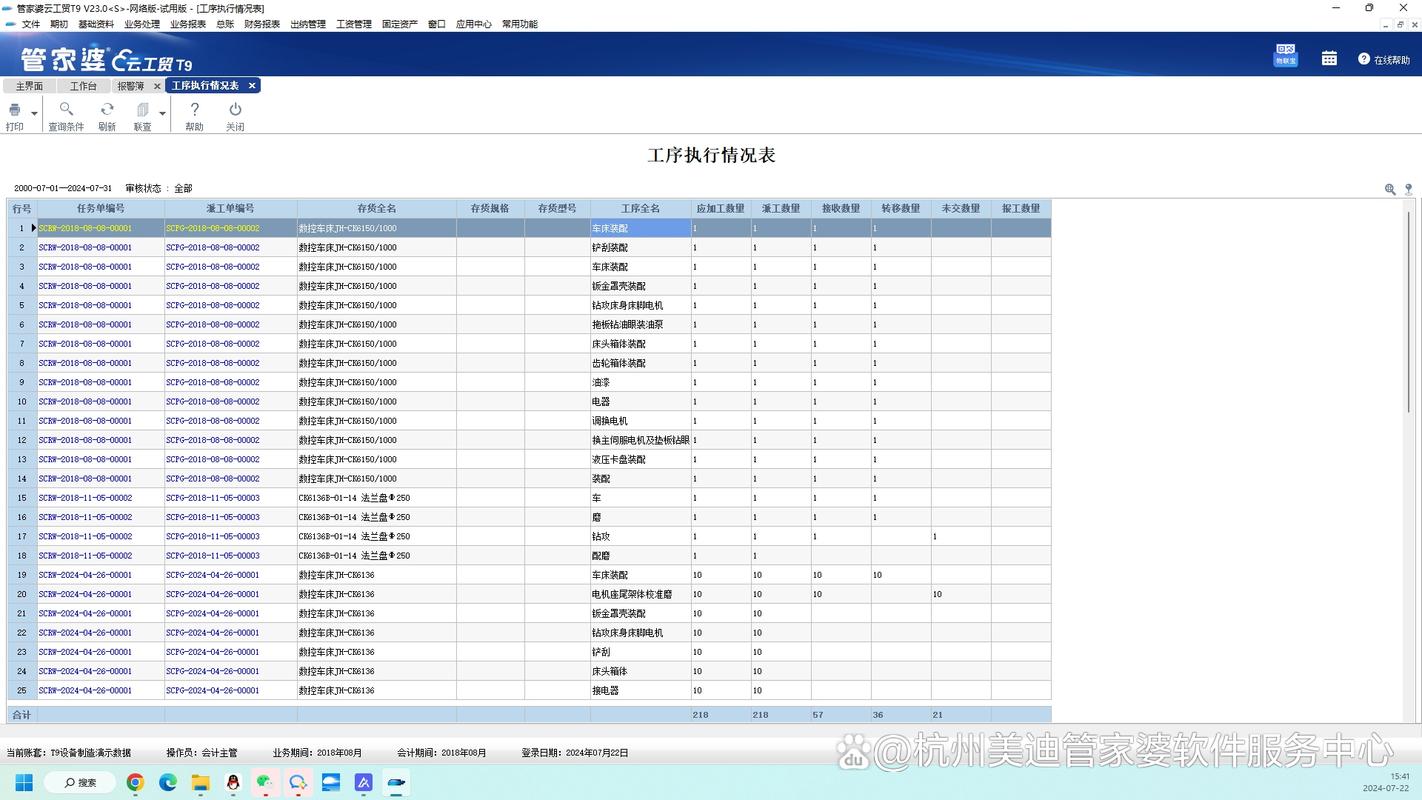The width and height of the screenshot is (1422, 800).
Task: Open the calendar icon in the blue header
Action: click(1329, 58)
